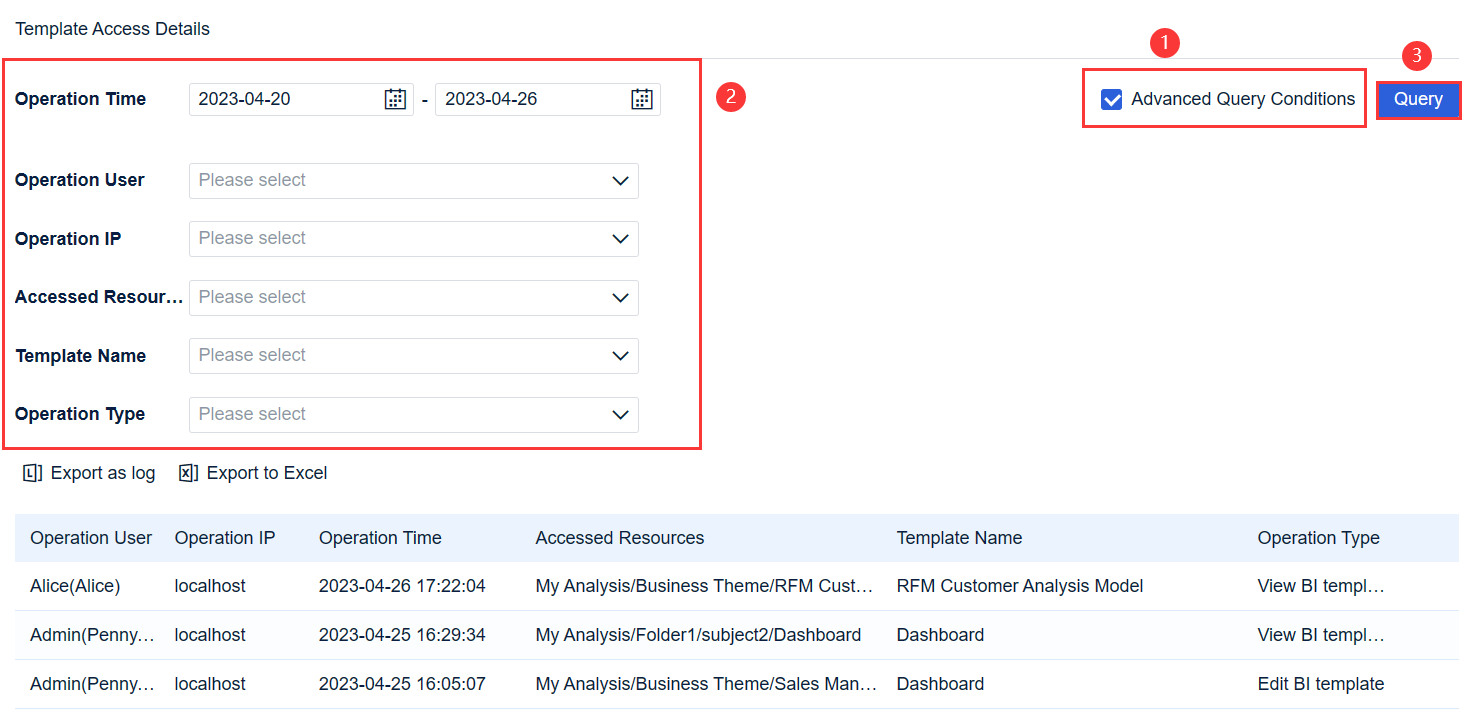Viewport: 1472px width, 710px height.
Task: Expand the Accessed Resources dropdown
Action: pyautogui.click(x=413, y=297)
